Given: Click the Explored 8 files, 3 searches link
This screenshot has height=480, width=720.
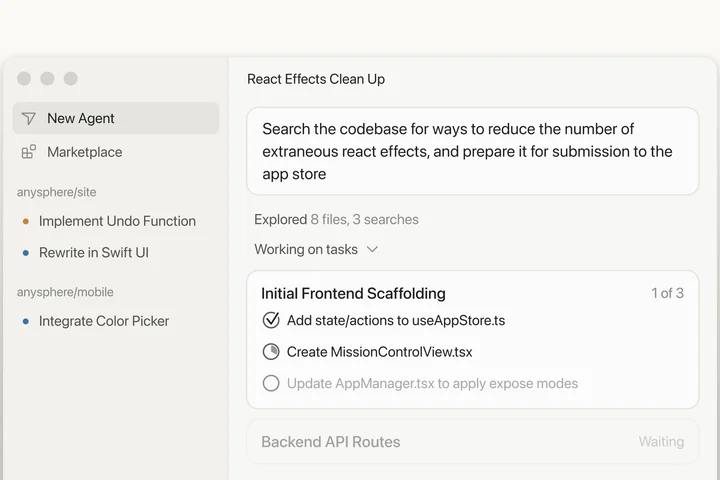Looking at the screenshot, I should 336,219.
